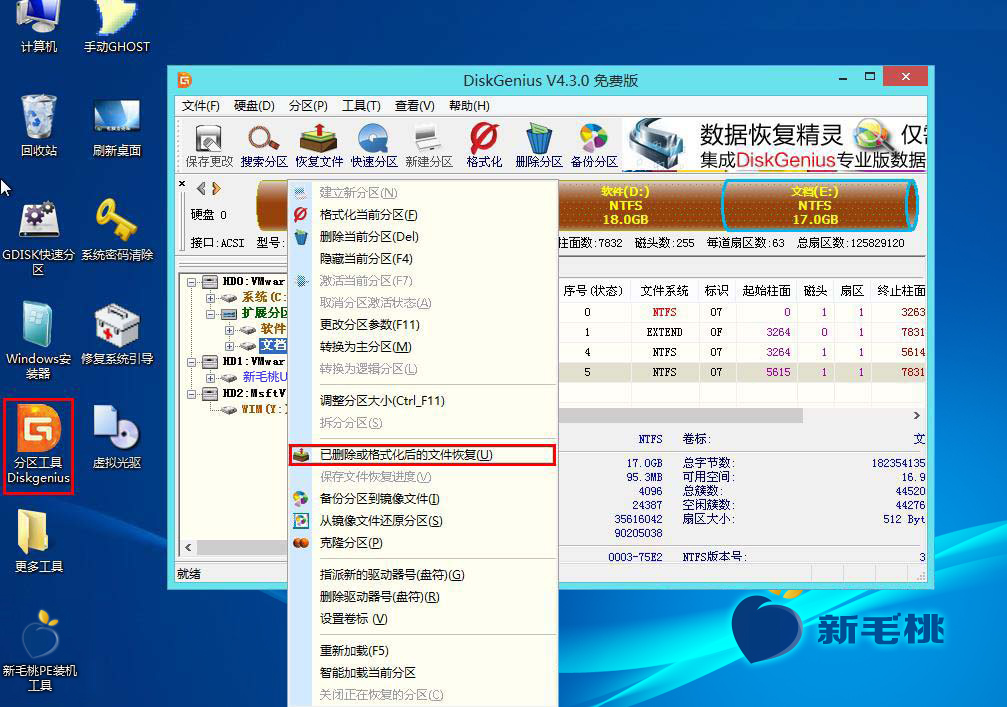Collapse the HD1 disk tree node
The image size is (1007, 707).
[x=191, y=362]
